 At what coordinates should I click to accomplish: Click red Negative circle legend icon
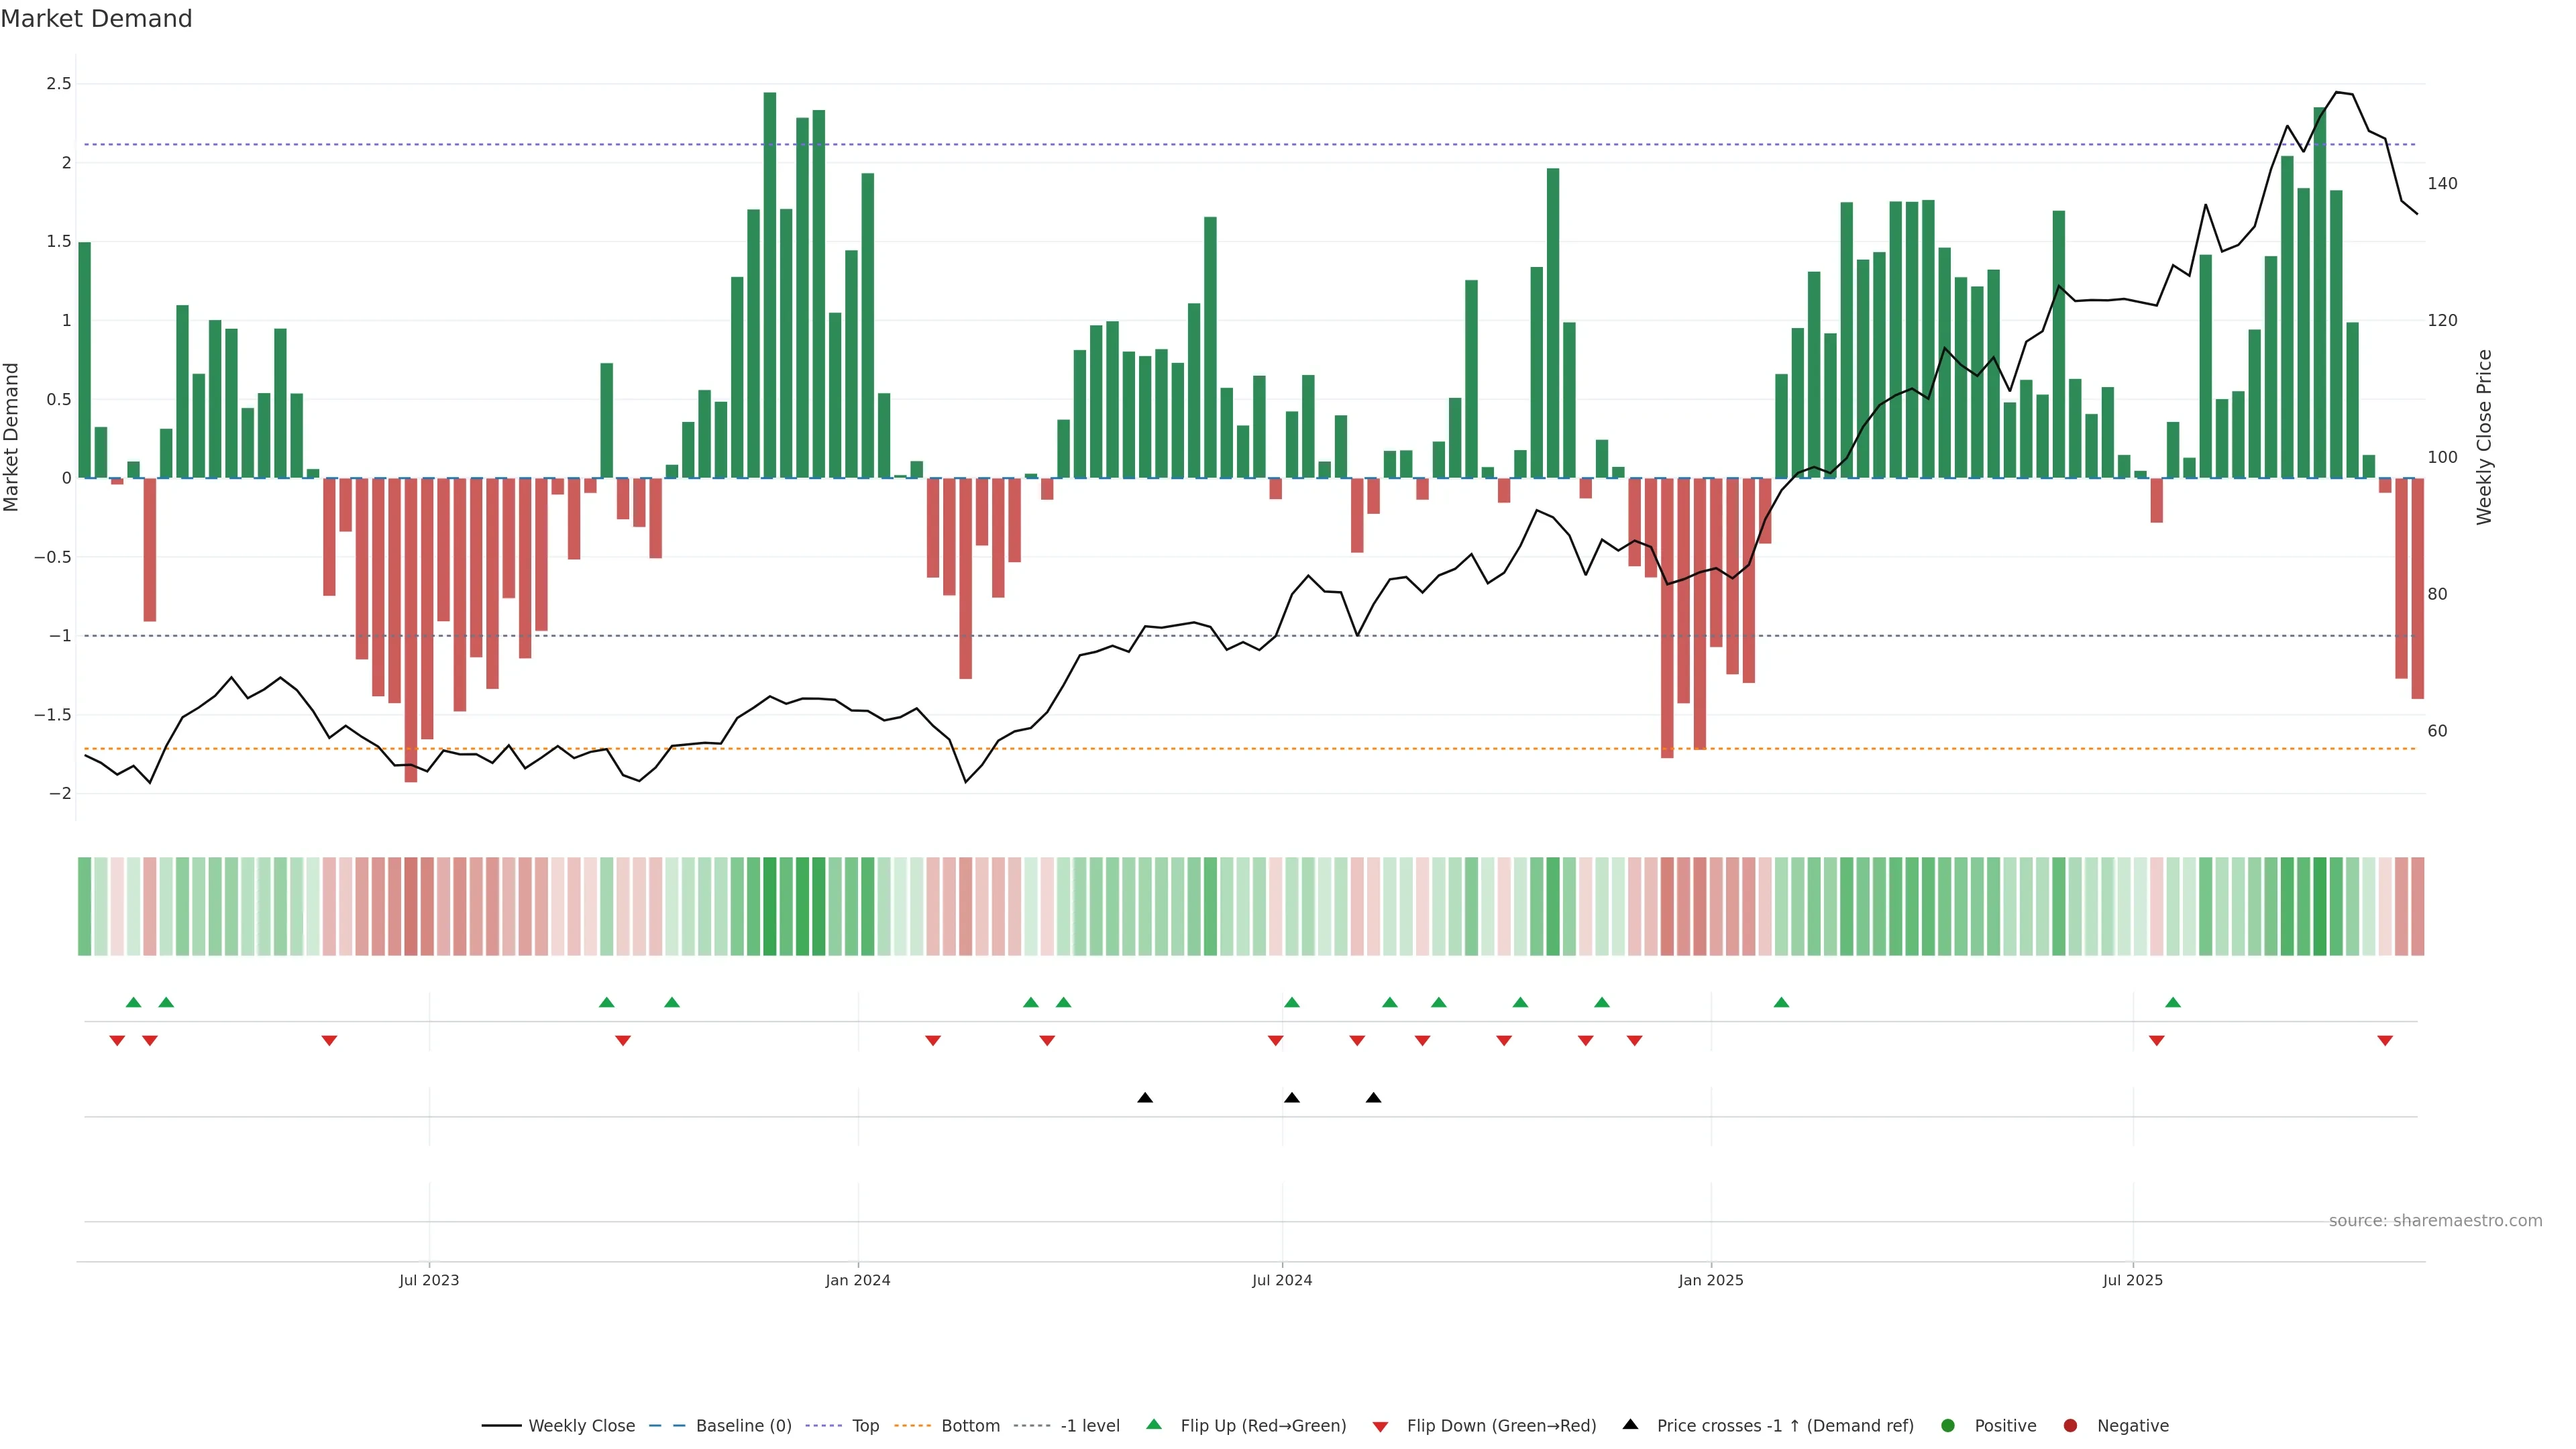point(2070,1426)
